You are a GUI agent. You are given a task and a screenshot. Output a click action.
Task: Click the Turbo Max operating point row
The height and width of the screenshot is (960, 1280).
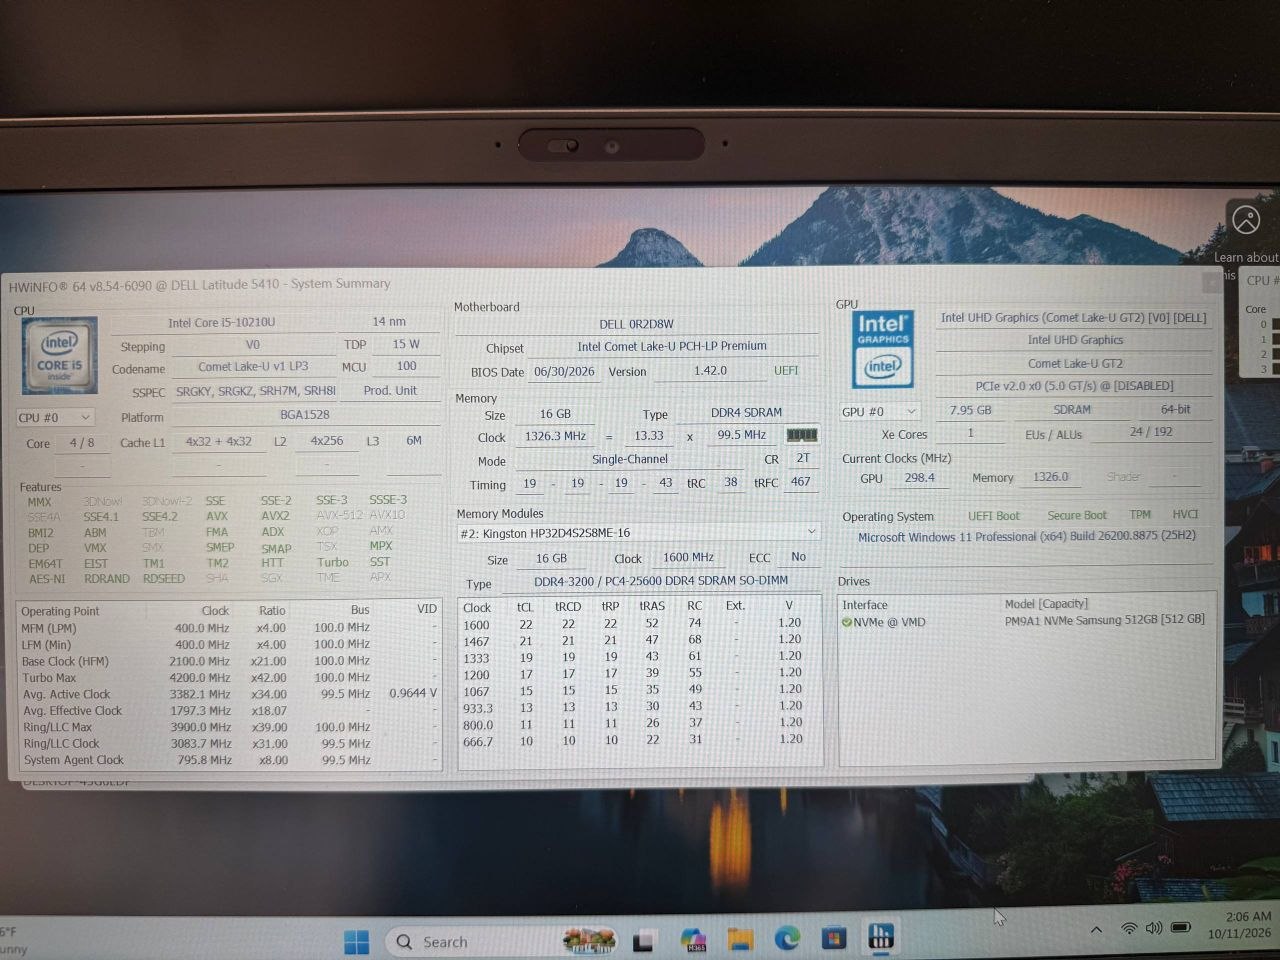click(x=230, y=678)
